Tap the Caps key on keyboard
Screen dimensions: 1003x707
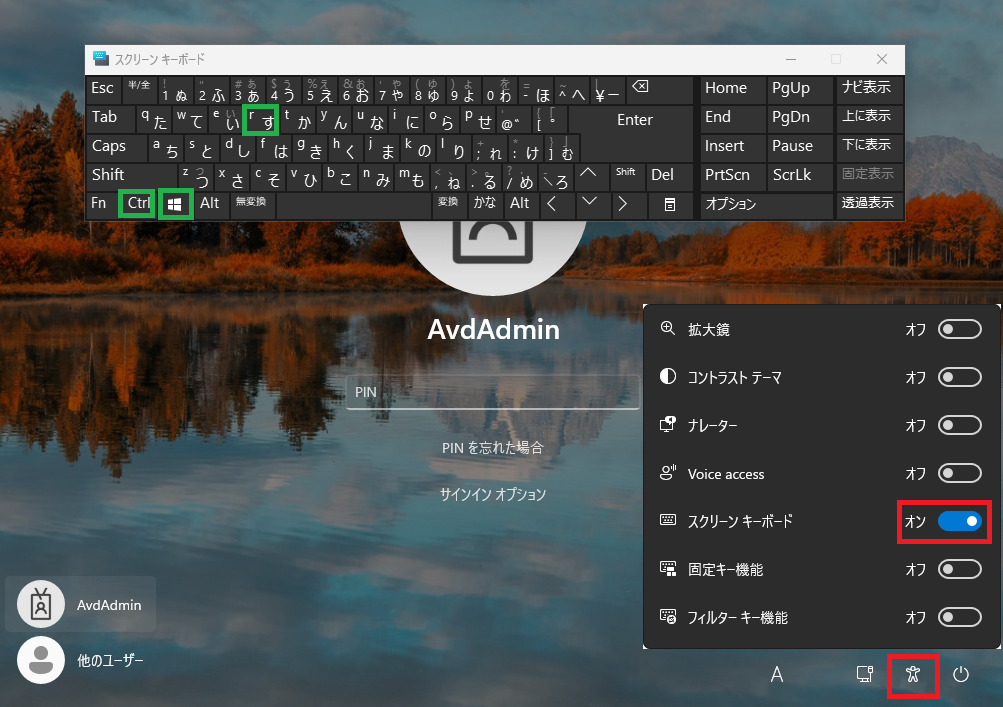click(116, 147)
